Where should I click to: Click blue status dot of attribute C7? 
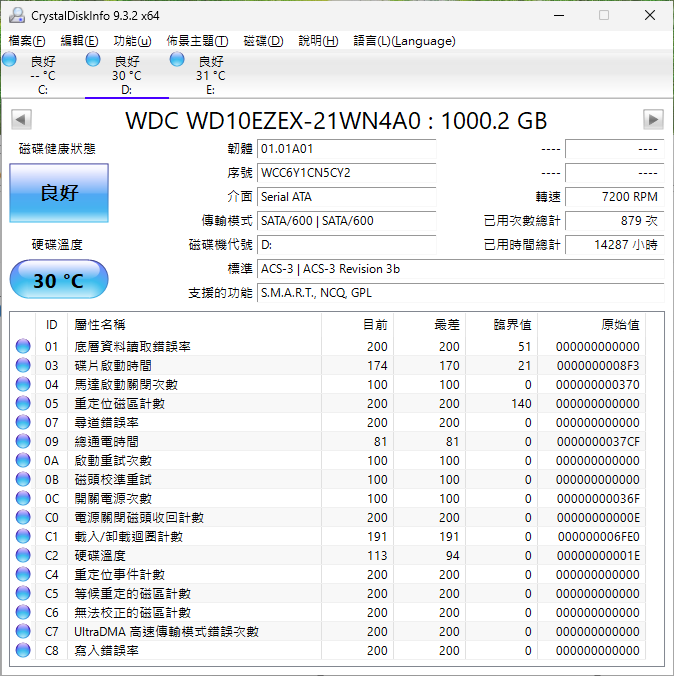(x=23, y=631)
